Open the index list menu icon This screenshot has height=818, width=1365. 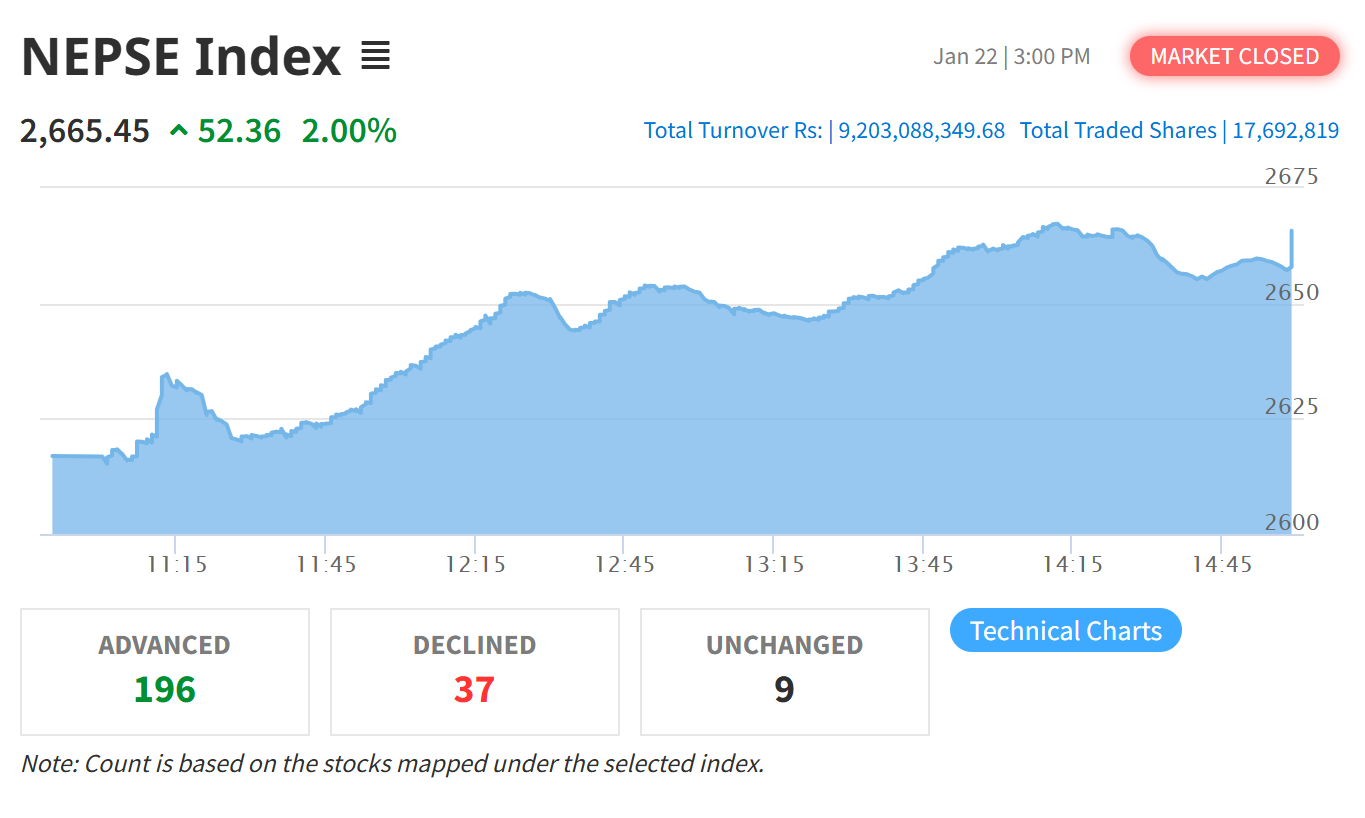pyautogui.click(x=375, y=56)
